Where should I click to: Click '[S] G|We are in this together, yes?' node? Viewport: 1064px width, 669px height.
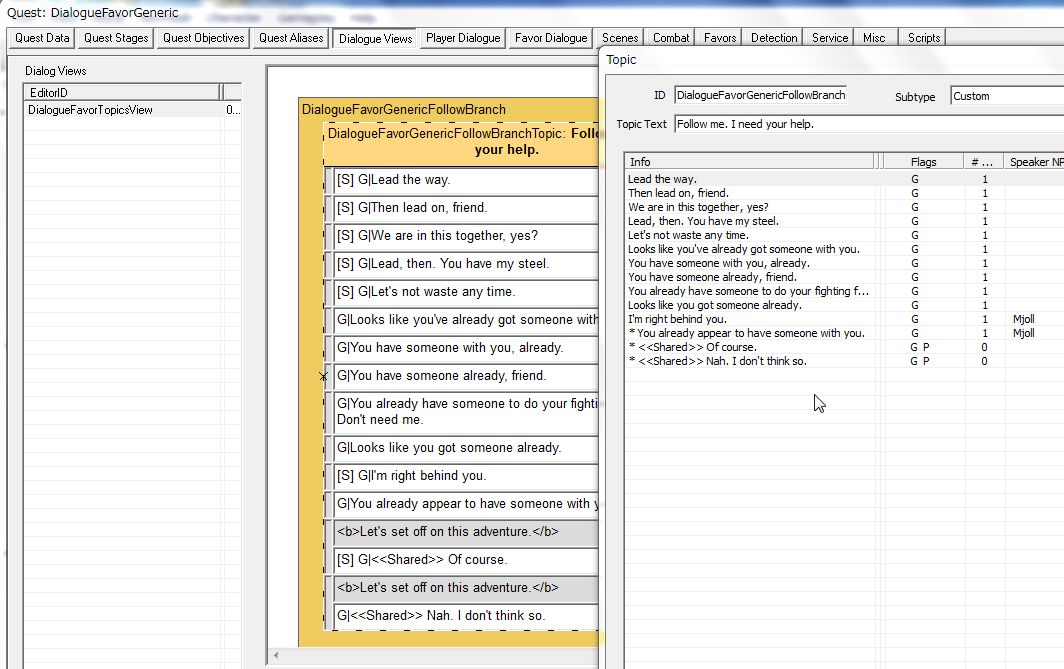pyautogui.click(x=466, y=236)
